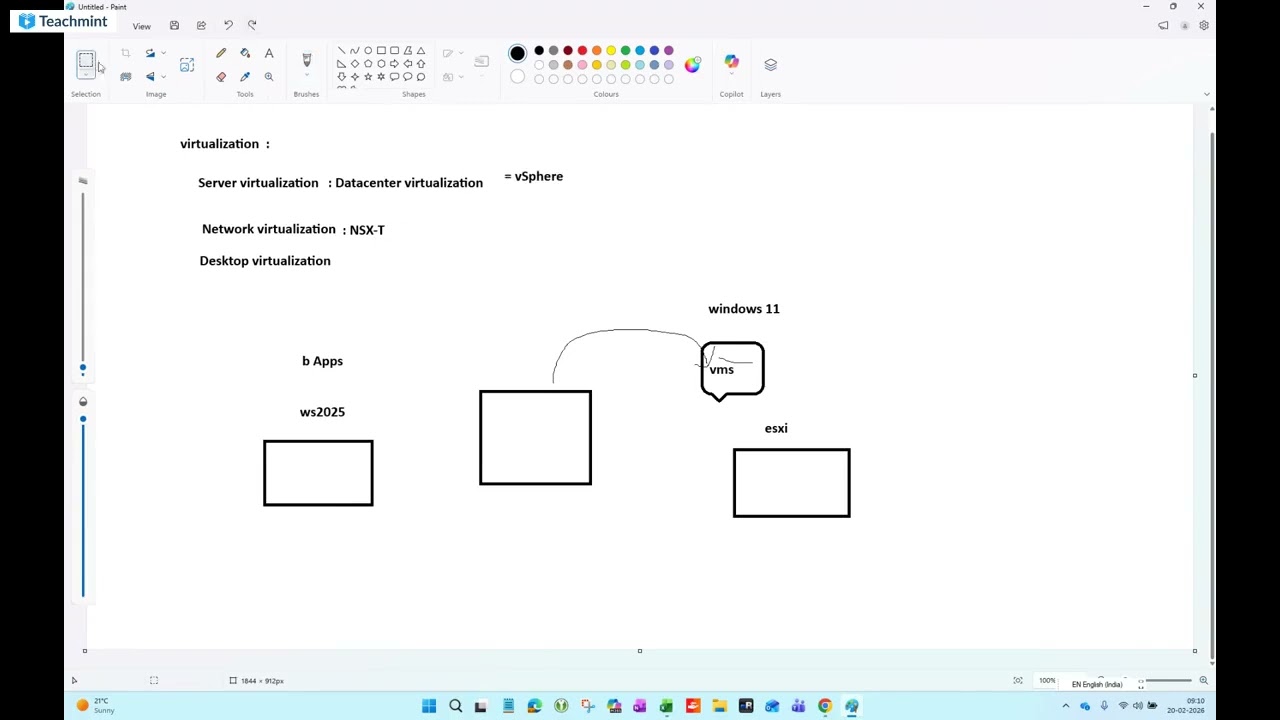The image size is (1280, 720).
Task: Click the Fit to window icon
Action: (x=1018, y=681)
